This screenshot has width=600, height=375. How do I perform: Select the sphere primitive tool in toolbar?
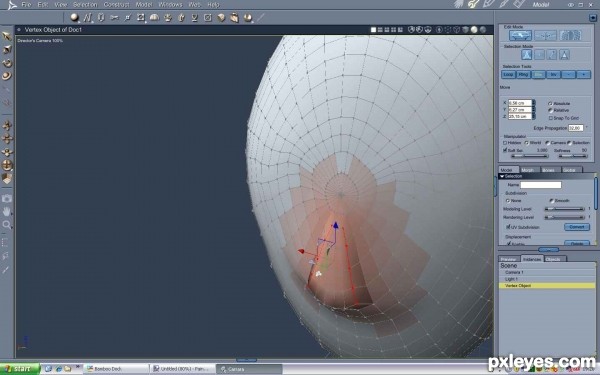(74, 17)
